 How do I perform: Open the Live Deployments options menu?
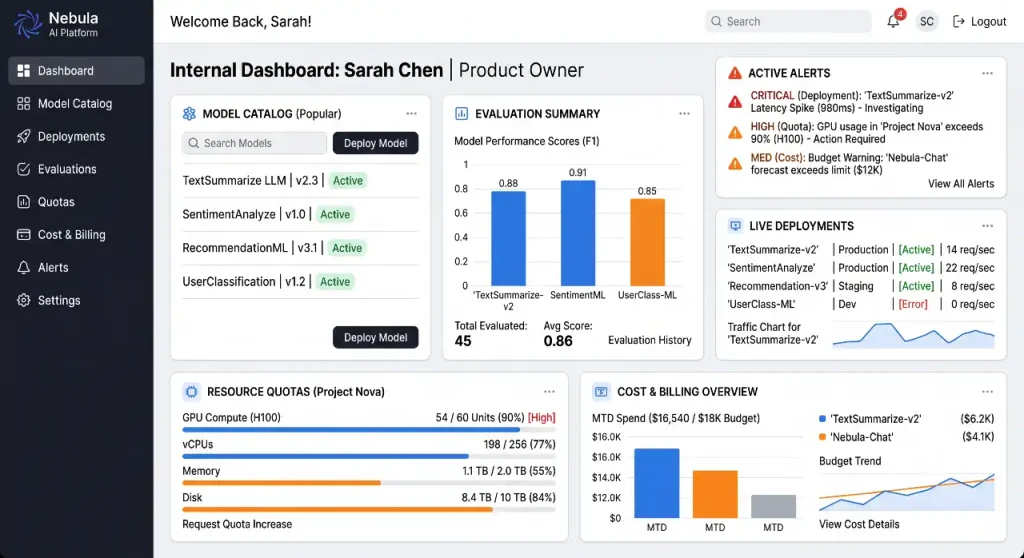987,226
